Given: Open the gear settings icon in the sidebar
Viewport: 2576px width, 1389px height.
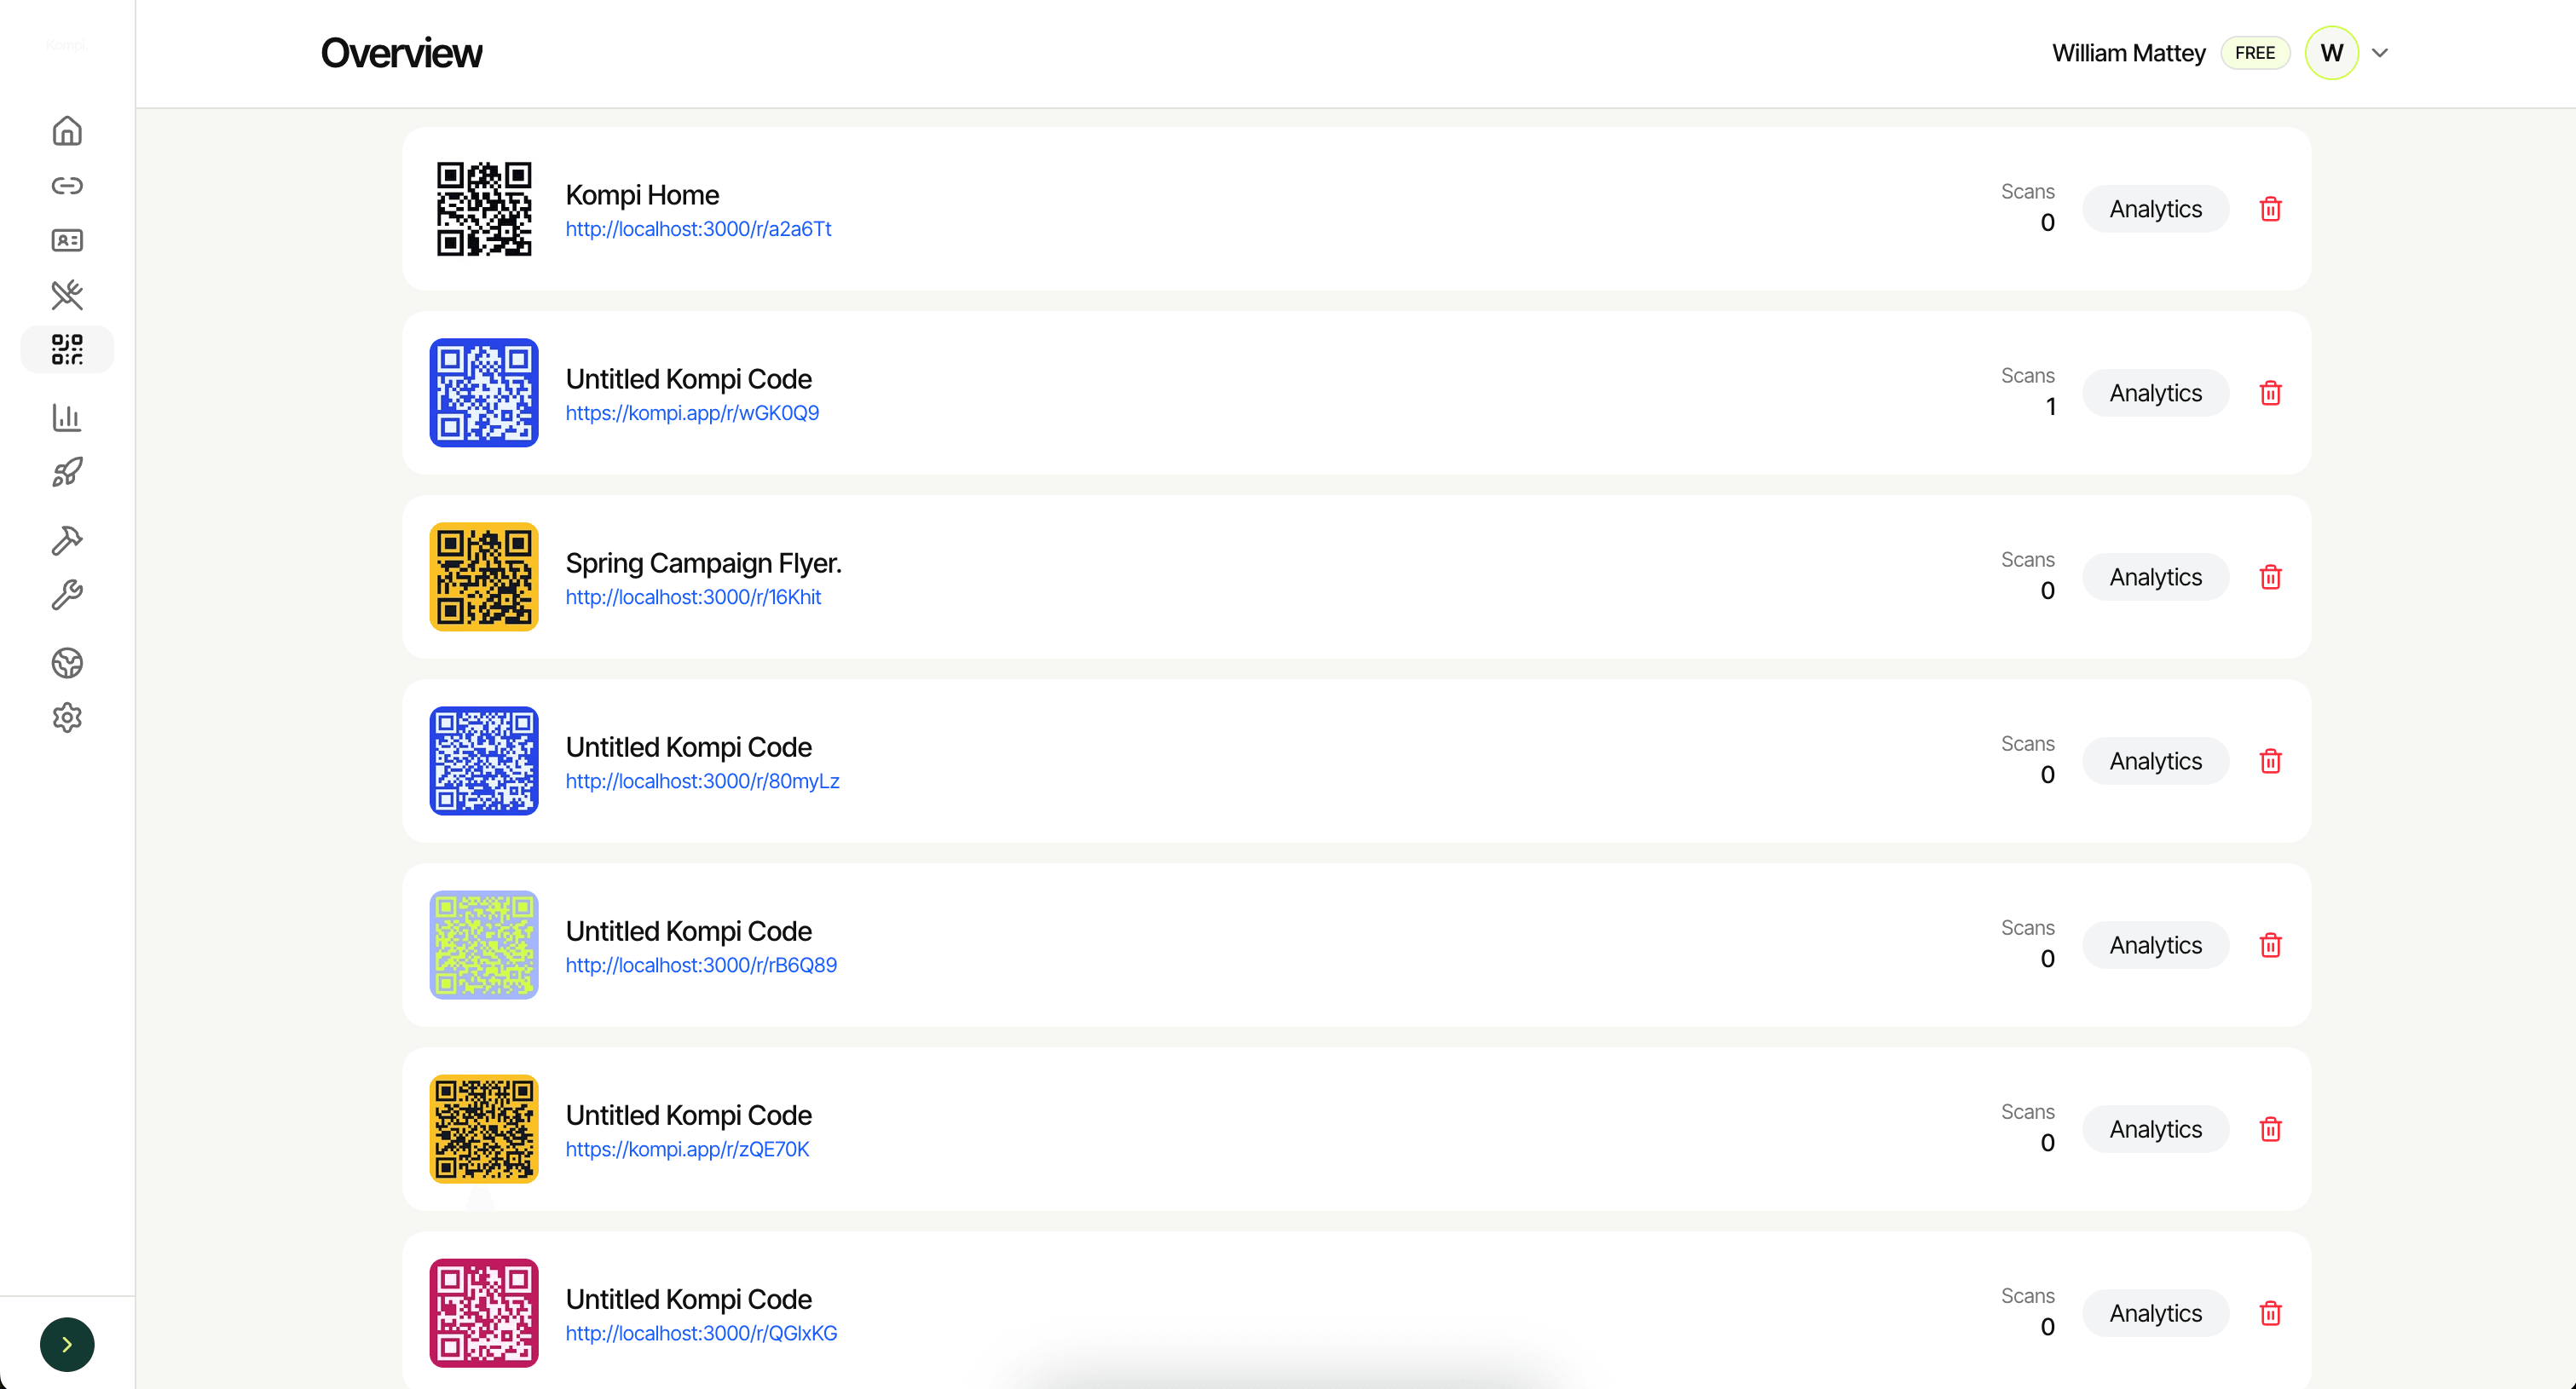Looking at the screenshot, I should 67,717.
